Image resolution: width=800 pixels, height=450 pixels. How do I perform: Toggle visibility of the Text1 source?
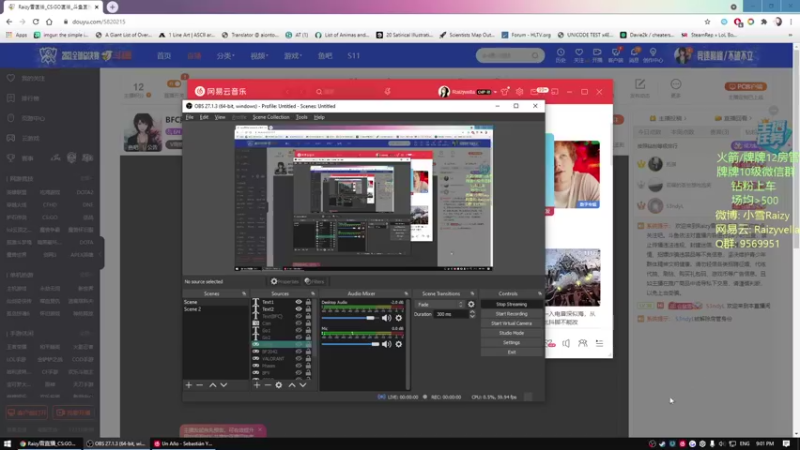[x=298, y=302]
